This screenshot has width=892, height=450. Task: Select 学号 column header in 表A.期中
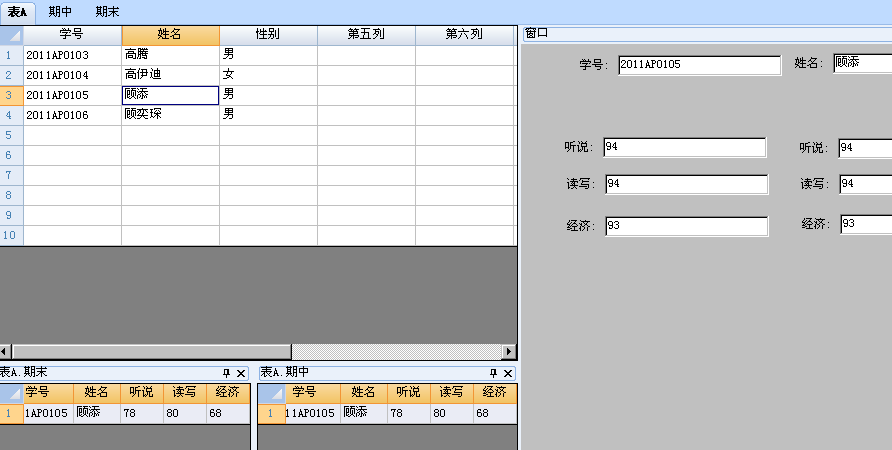(312, 394)
